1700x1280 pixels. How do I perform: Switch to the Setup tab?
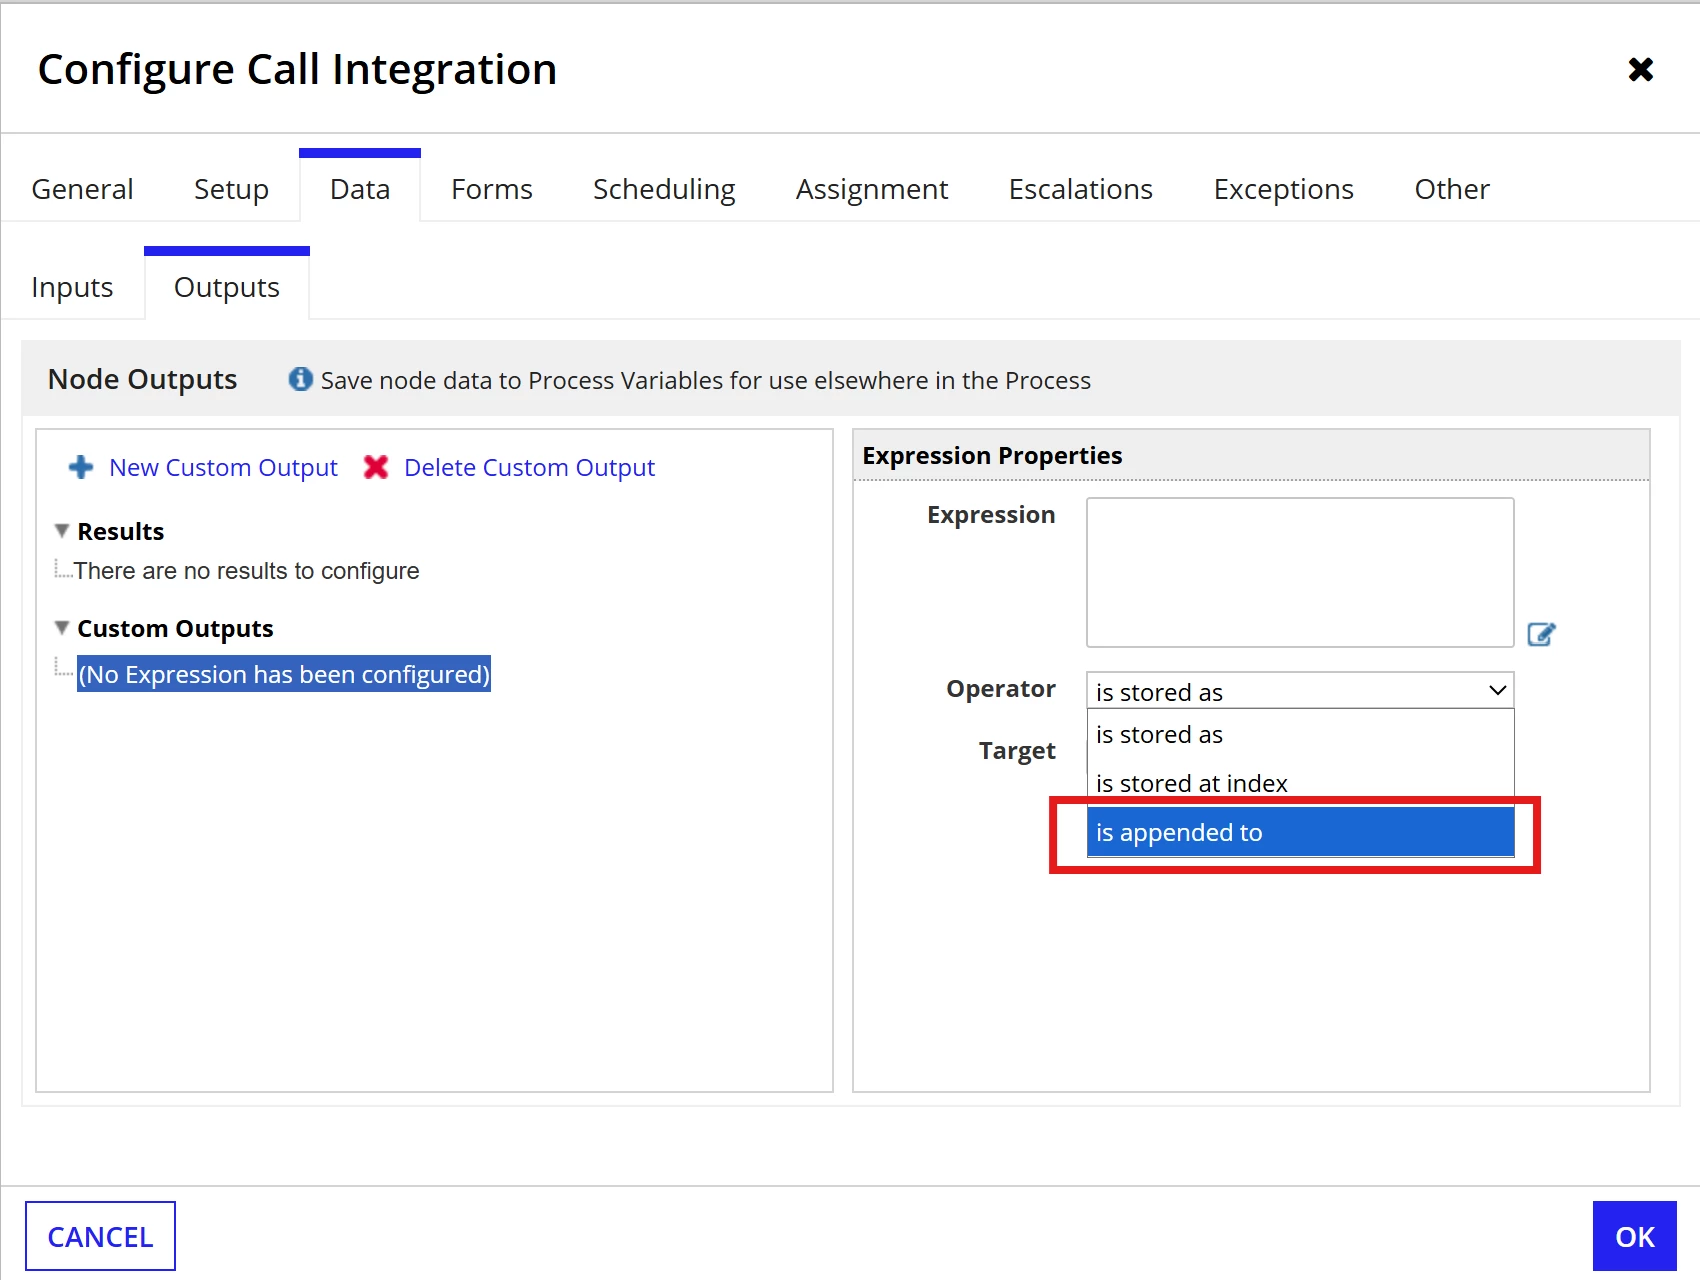[x=231, y=189]
